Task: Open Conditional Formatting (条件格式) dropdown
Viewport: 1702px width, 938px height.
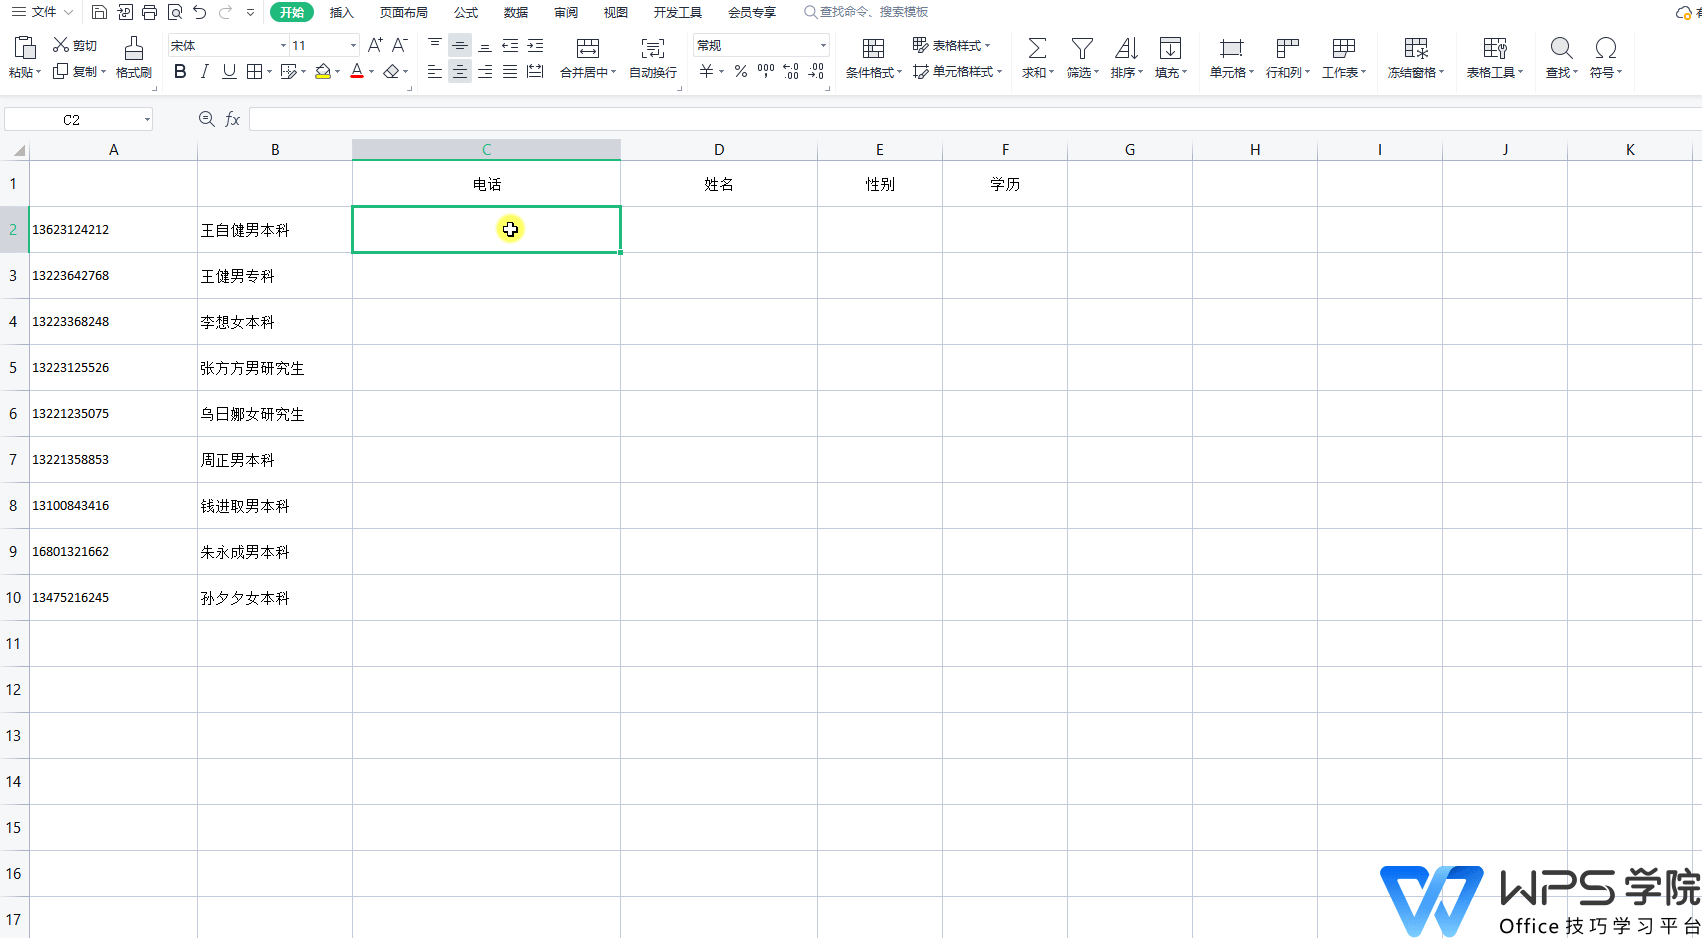Action: (x=874, y=58)
